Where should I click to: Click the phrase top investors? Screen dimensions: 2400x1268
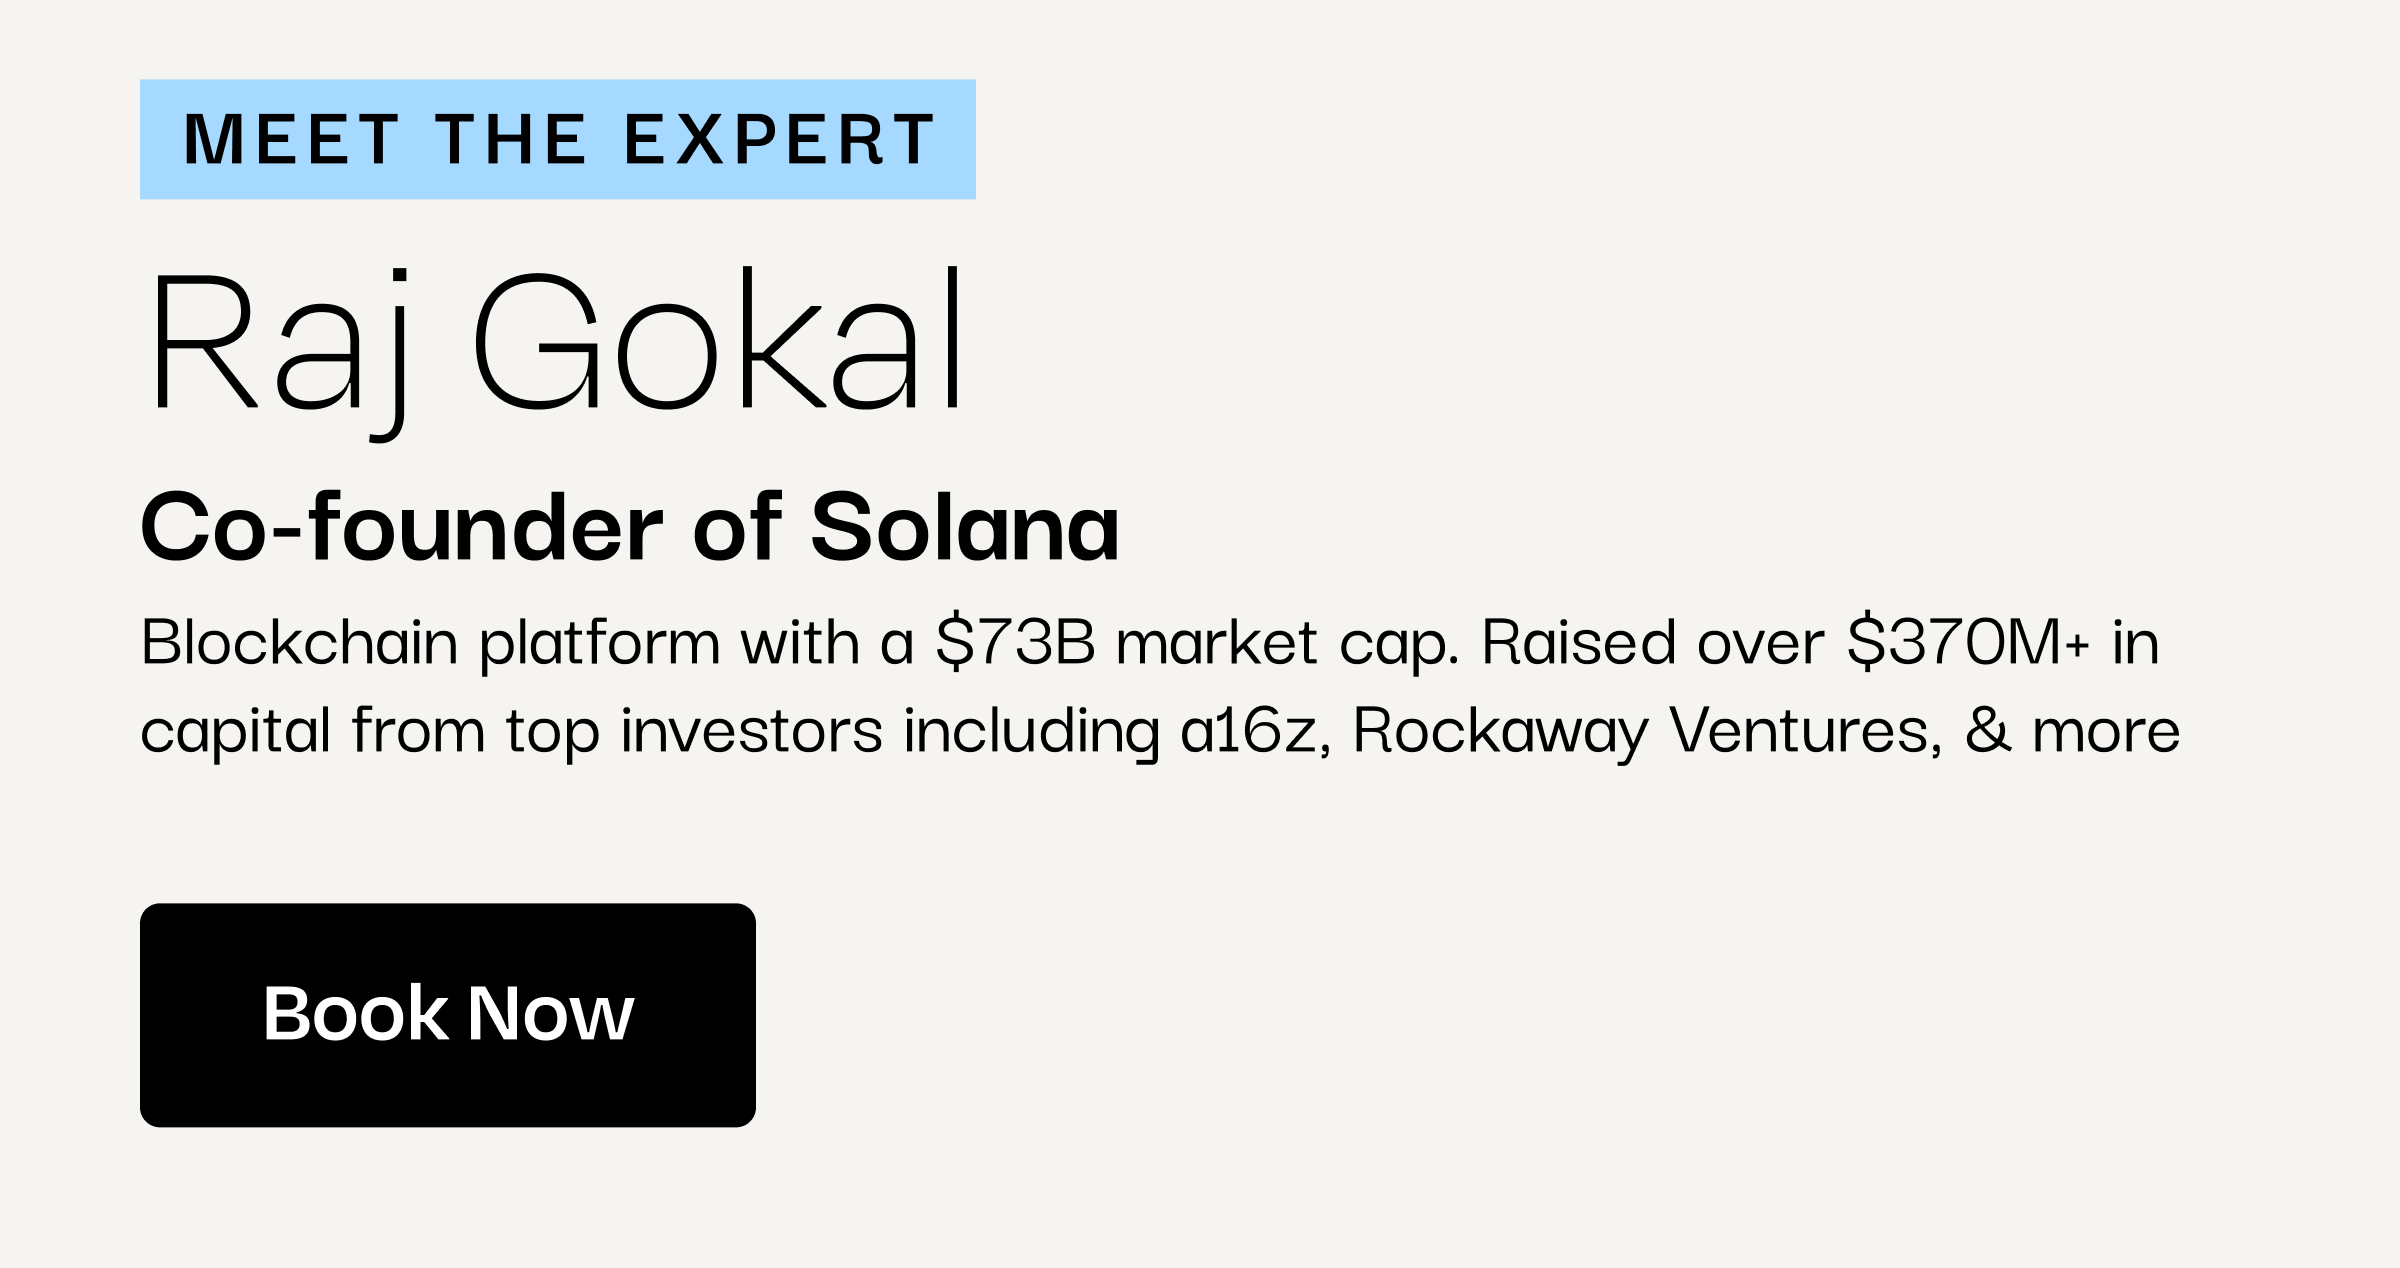click(694, 732)
